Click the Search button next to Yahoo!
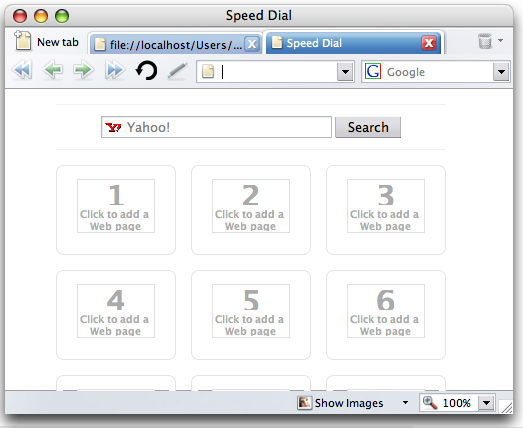523x428 pixels. pyautogui.click(x=368, y=127)
